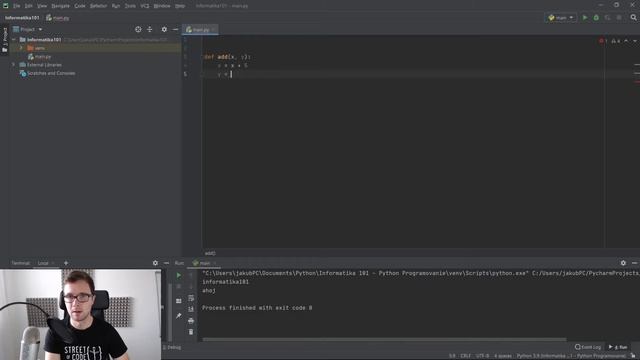Click main.py in the navigation breadcrumb
Screen dimensions: 640x360
pyautogui.click(x=58, y=18)
